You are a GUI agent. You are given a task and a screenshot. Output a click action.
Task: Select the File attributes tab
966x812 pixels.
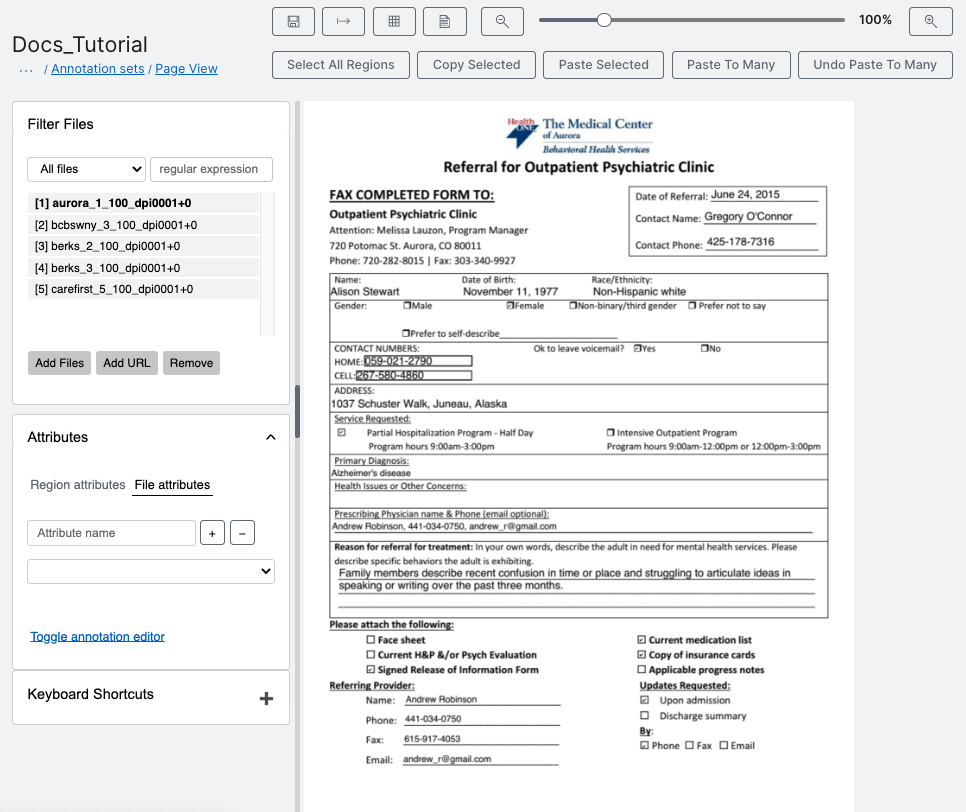pyautogui.click(x=170, y=485)
